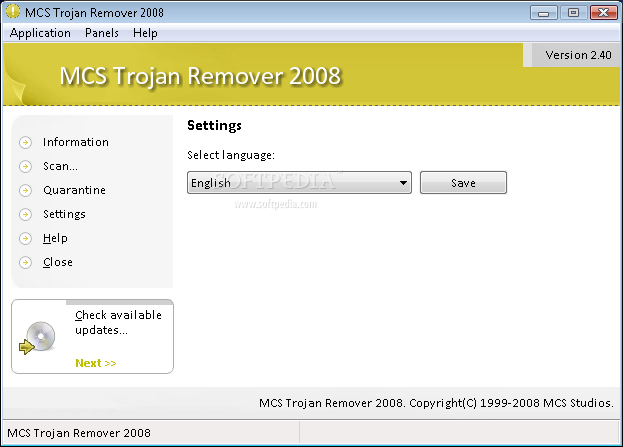Image resolution: width=623 pixels, height=447 pixels.
Task: Open the Scan... panel
Action: [x=60, y=166]
